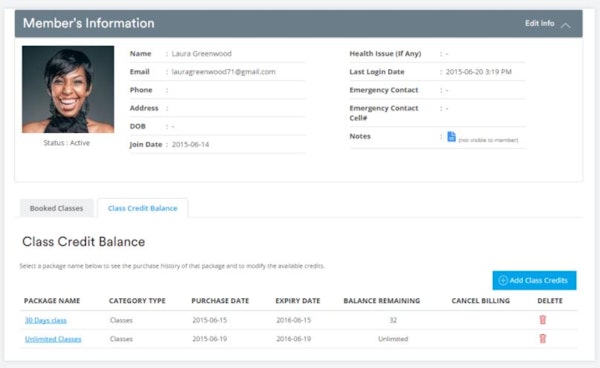
Task: Open the 30 Days class package link
Action: (x=46, y=320)
